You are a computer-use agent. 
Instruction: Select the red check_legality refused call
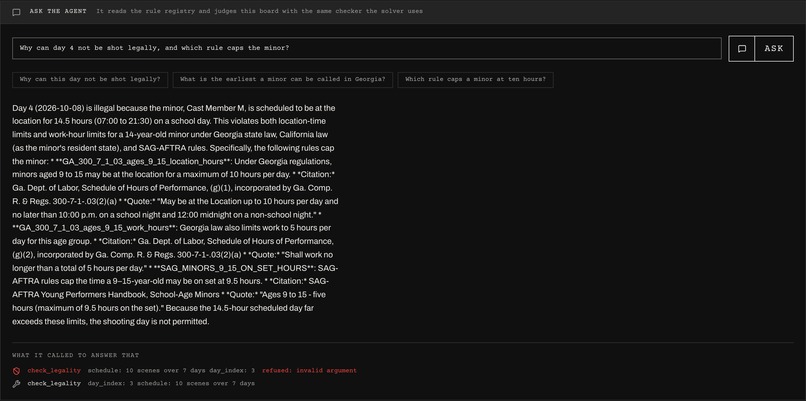[54, 370]
